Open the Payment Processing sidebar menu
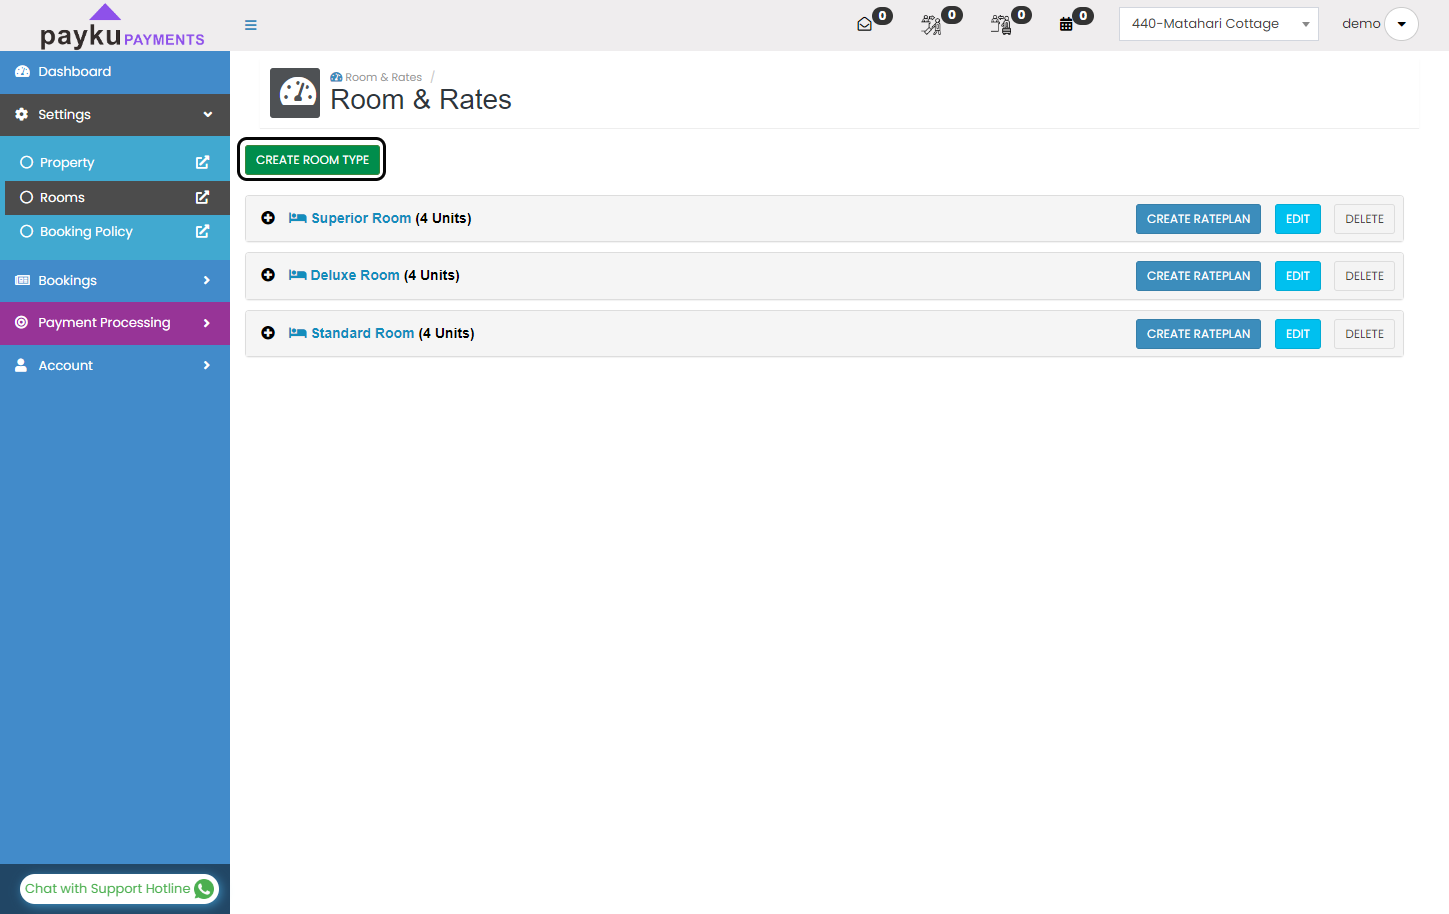Viewport: 1449px width, 914px height. 115,323
